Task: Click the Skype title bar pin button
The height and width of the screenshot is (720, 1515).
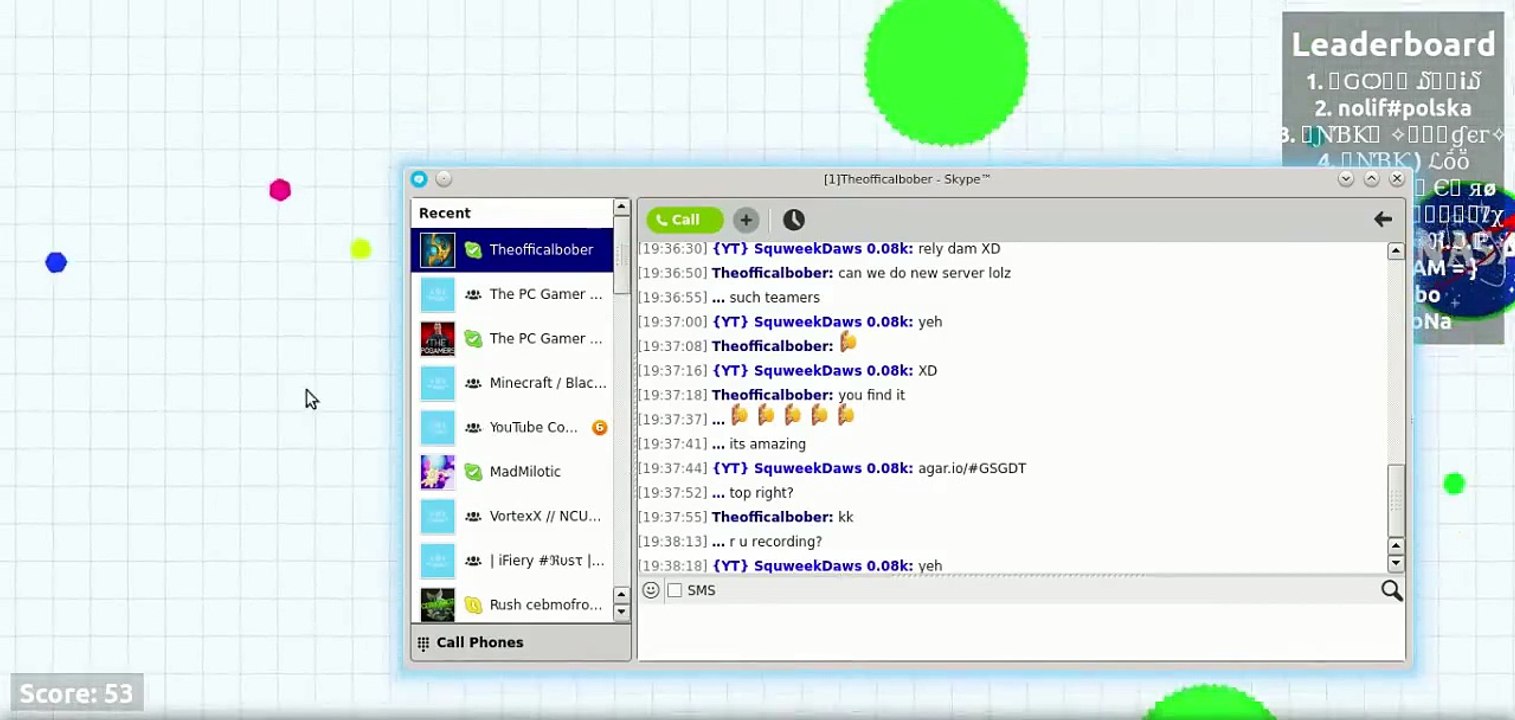Action: 444,179
